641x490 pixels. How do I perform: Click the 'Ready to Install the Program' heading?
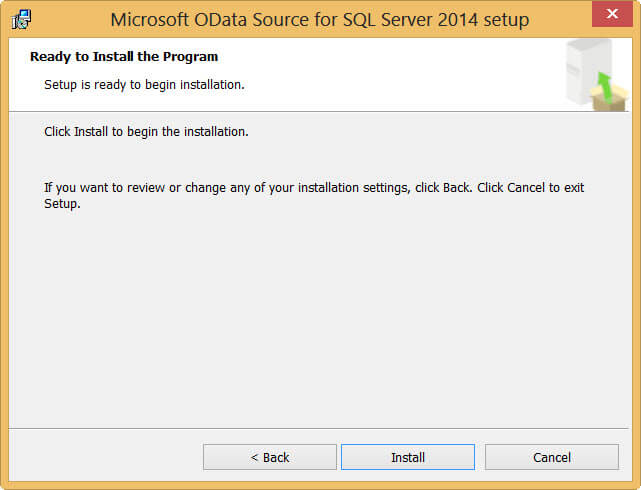124,57
